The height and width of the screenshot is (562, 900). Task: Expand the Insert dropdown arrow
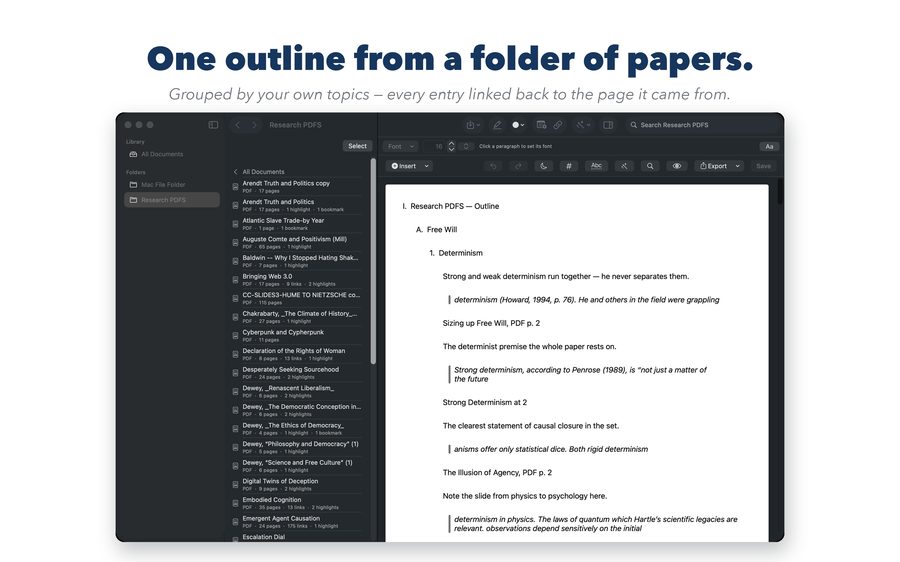(426, 166)
